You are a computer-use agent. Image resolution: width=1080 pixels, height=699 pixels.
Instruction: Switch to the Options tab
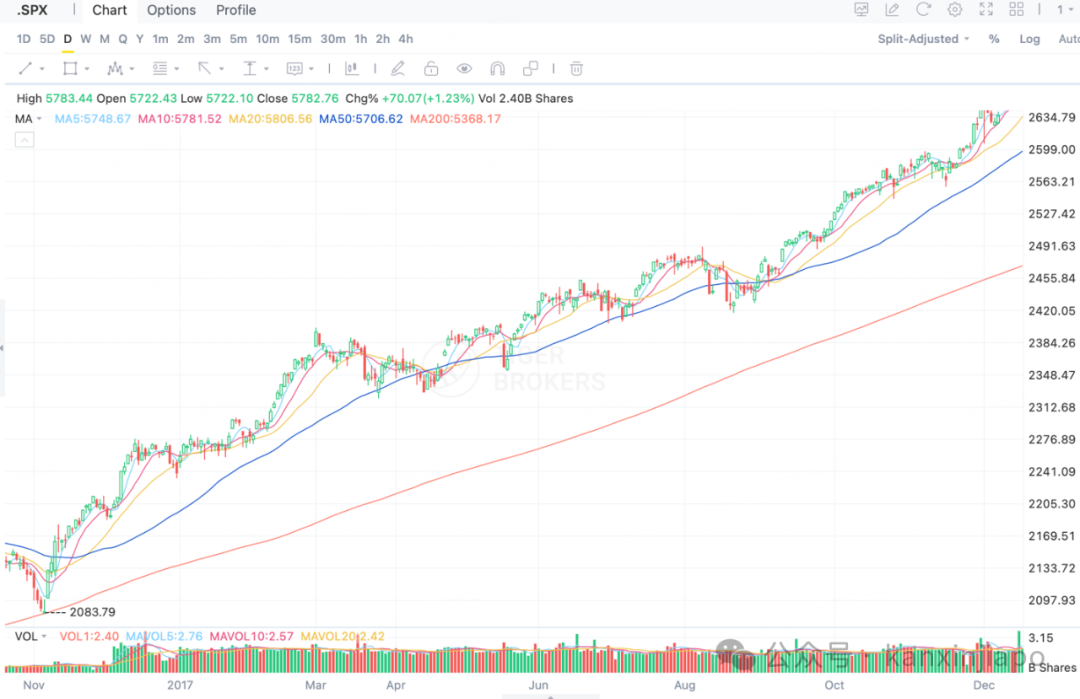point(172,10)
